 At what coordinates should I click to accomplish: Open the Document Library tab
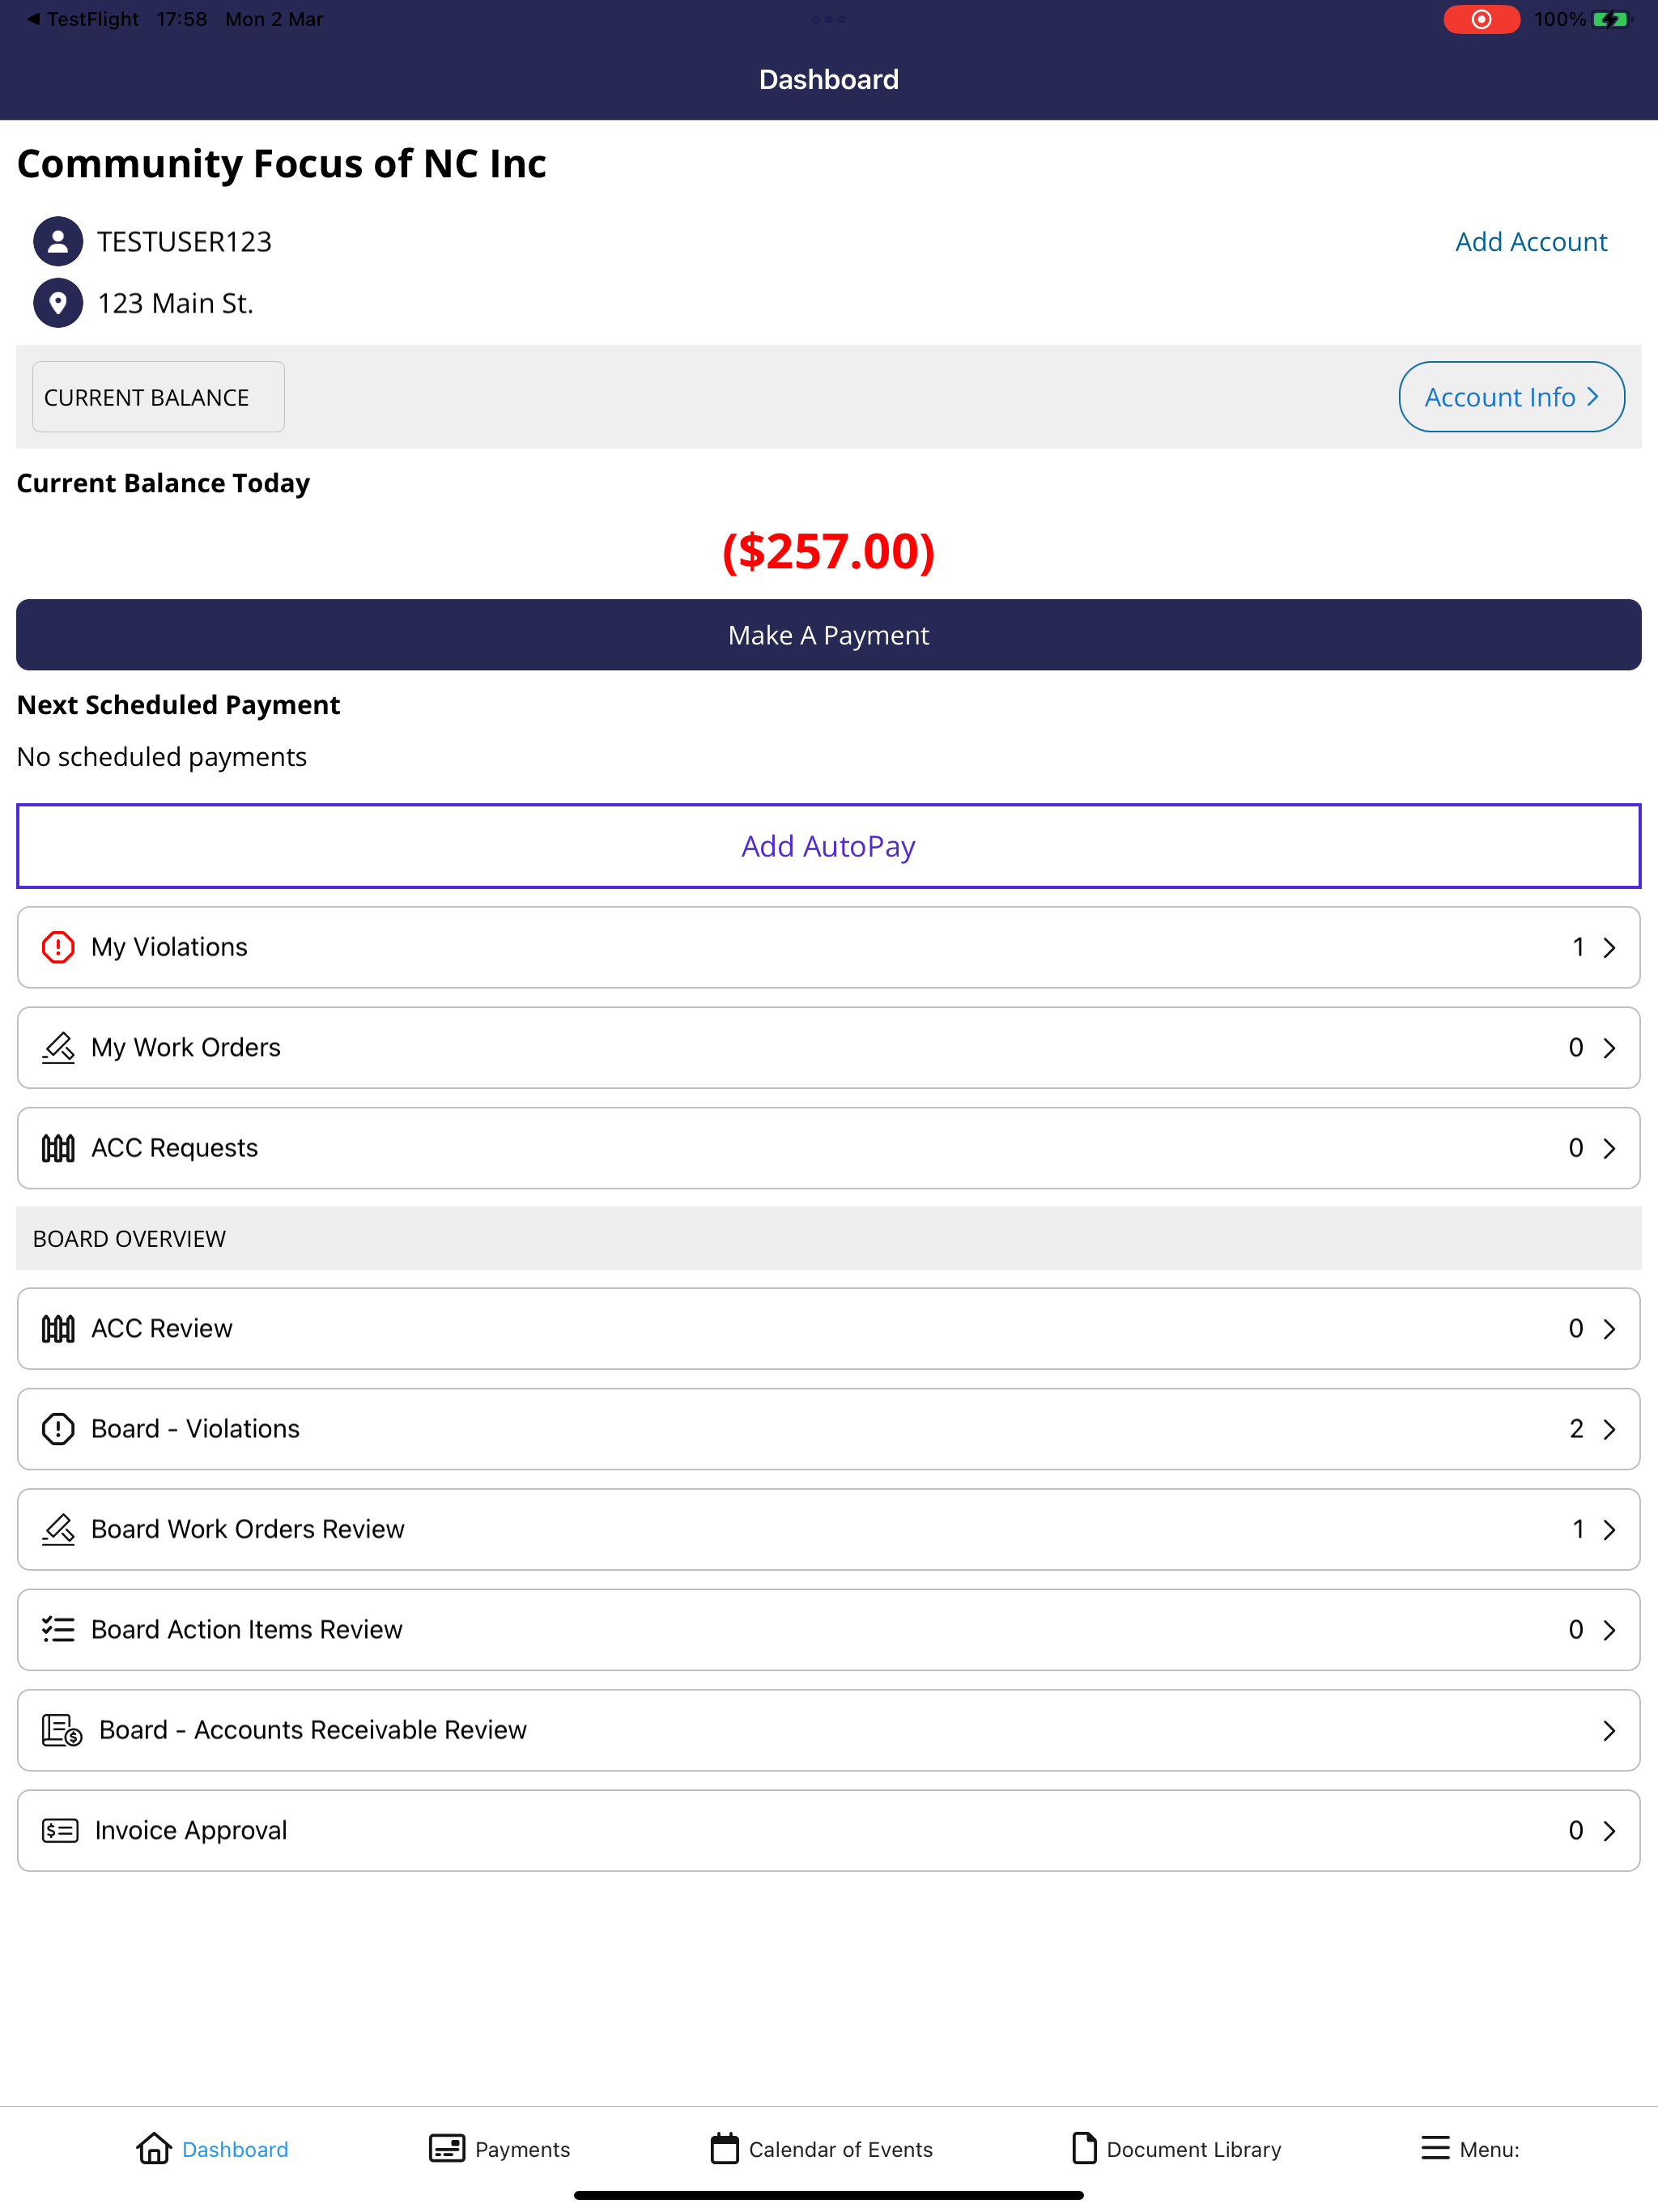pos(1175,2149)
